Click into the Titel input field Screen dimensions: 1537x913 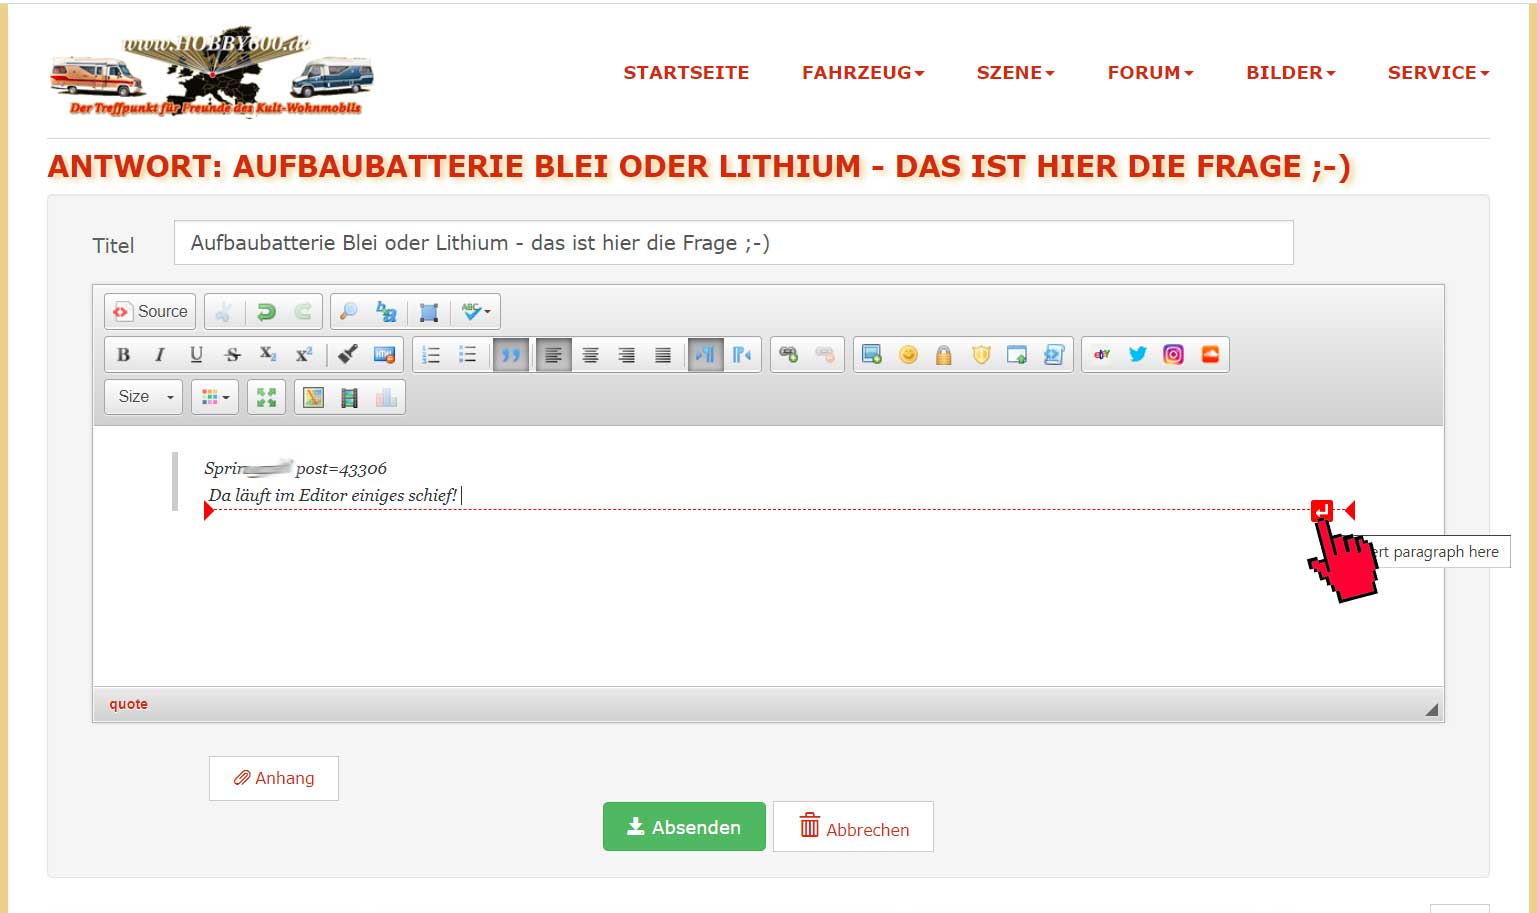coord(733,243)
